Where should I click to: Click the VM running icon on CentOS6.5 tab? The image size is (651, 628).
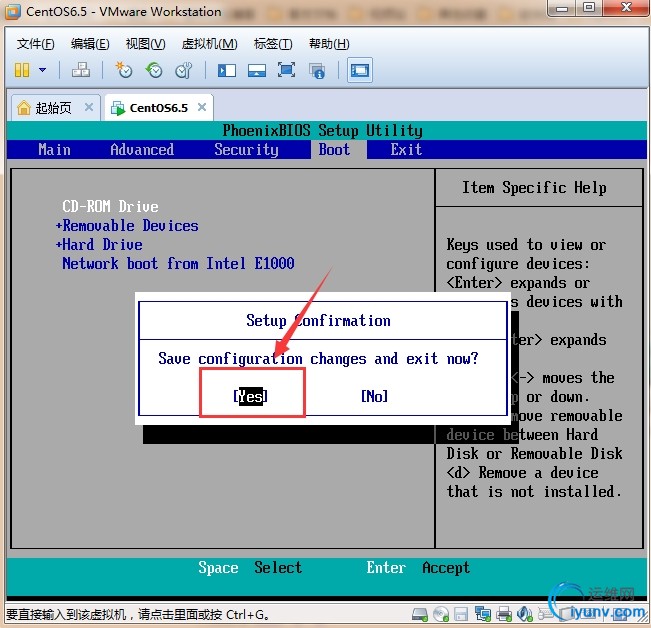pos(118,108)
